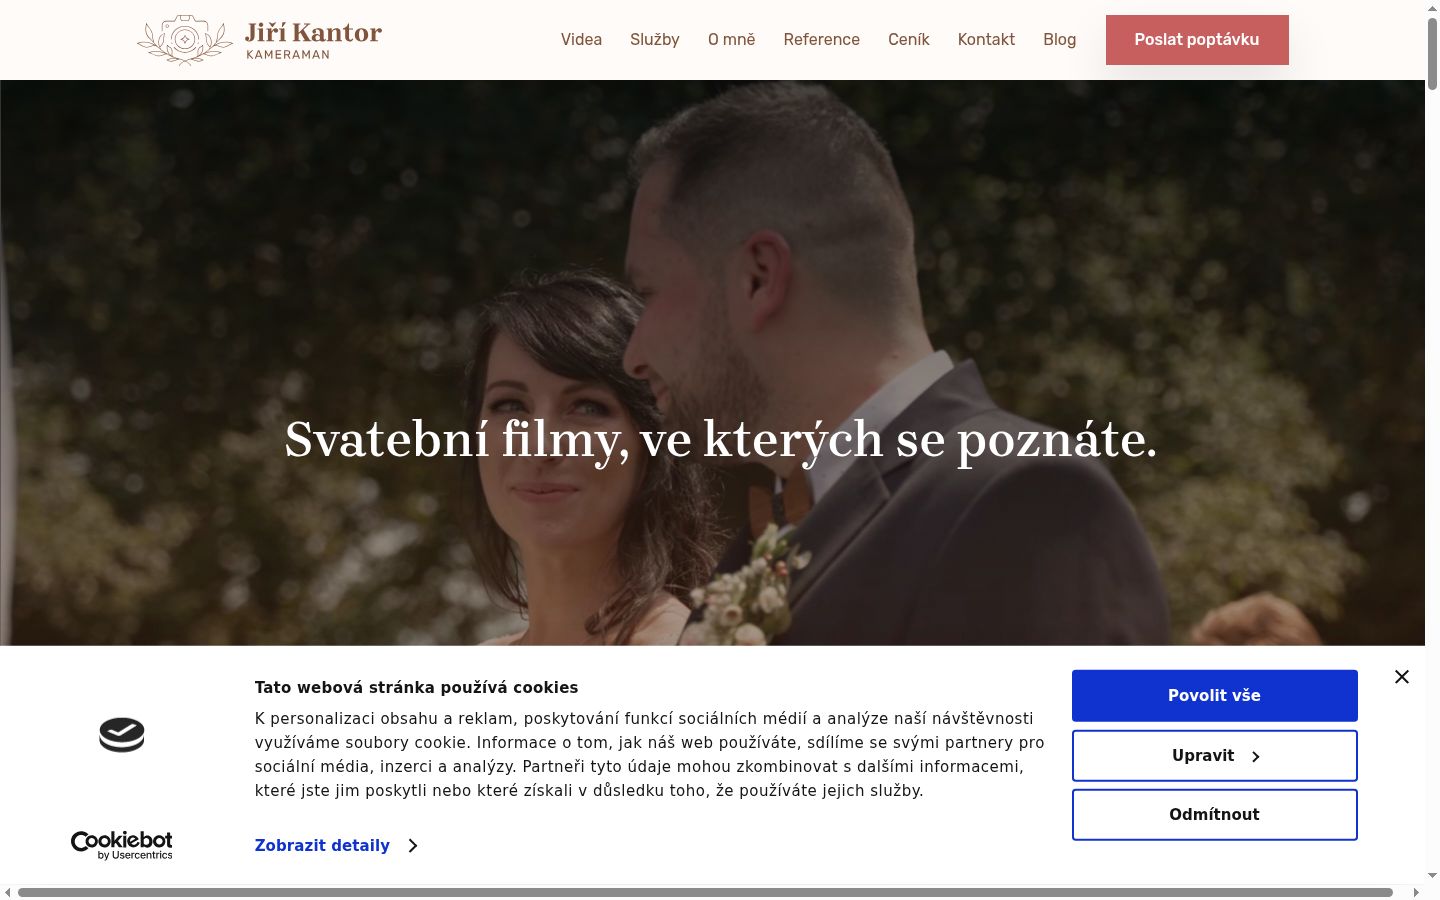1440x900 pixels.
Task: Open cookie settings via Upravit
Action: [1215, 756]
